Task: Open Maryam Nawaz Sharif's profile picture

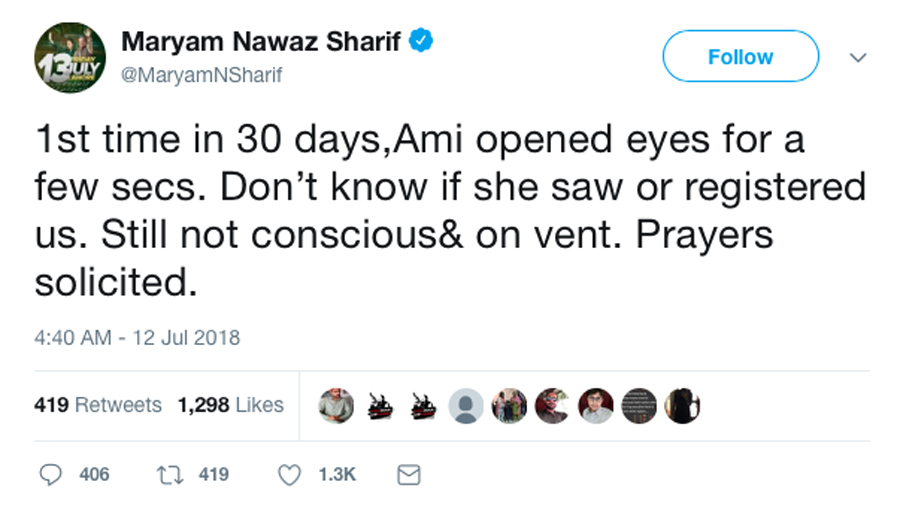Action: coord(70,57)
